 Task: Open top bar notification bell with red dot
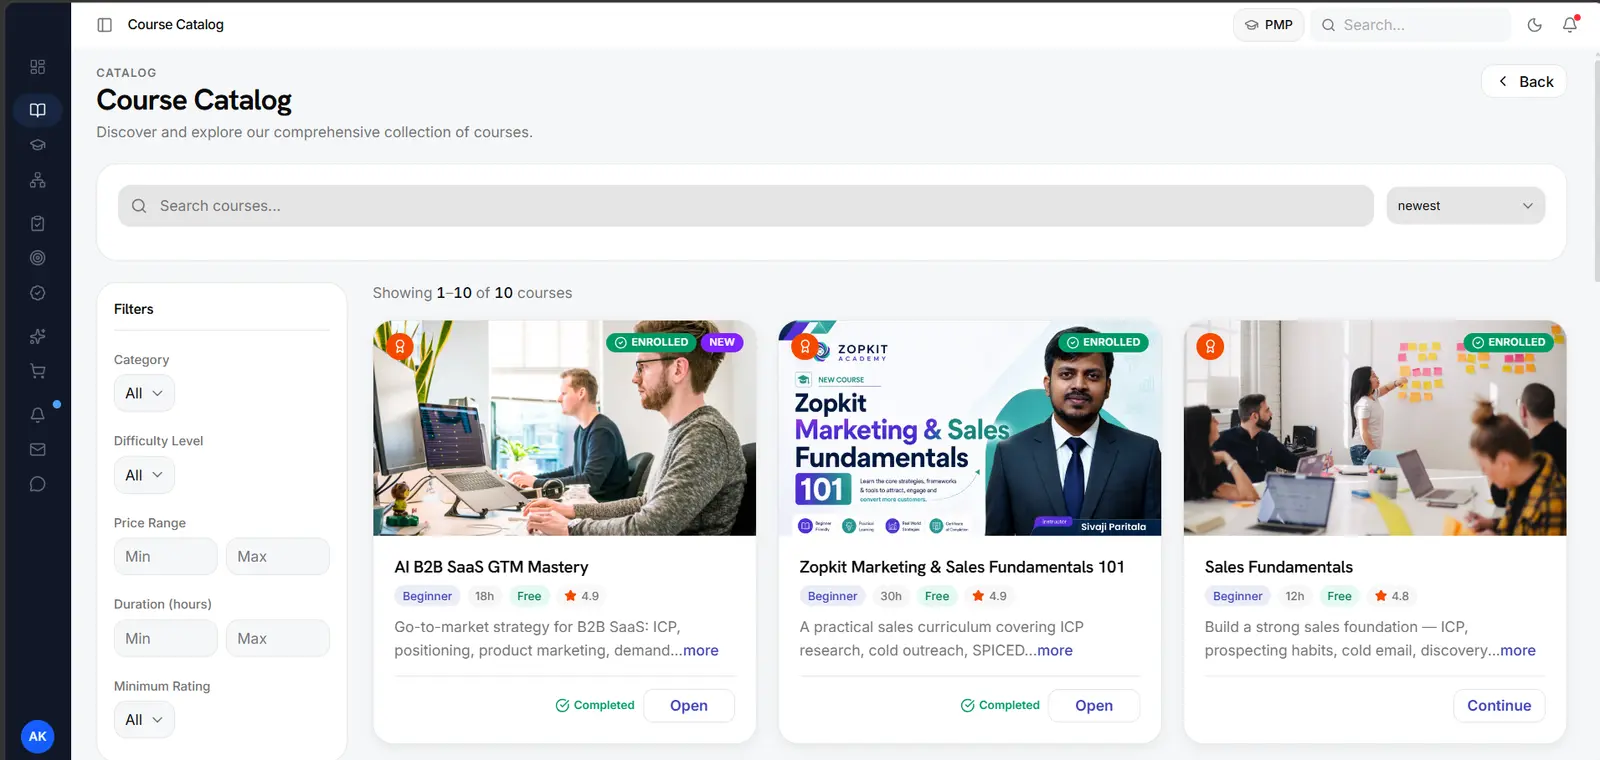point(1570,25)
